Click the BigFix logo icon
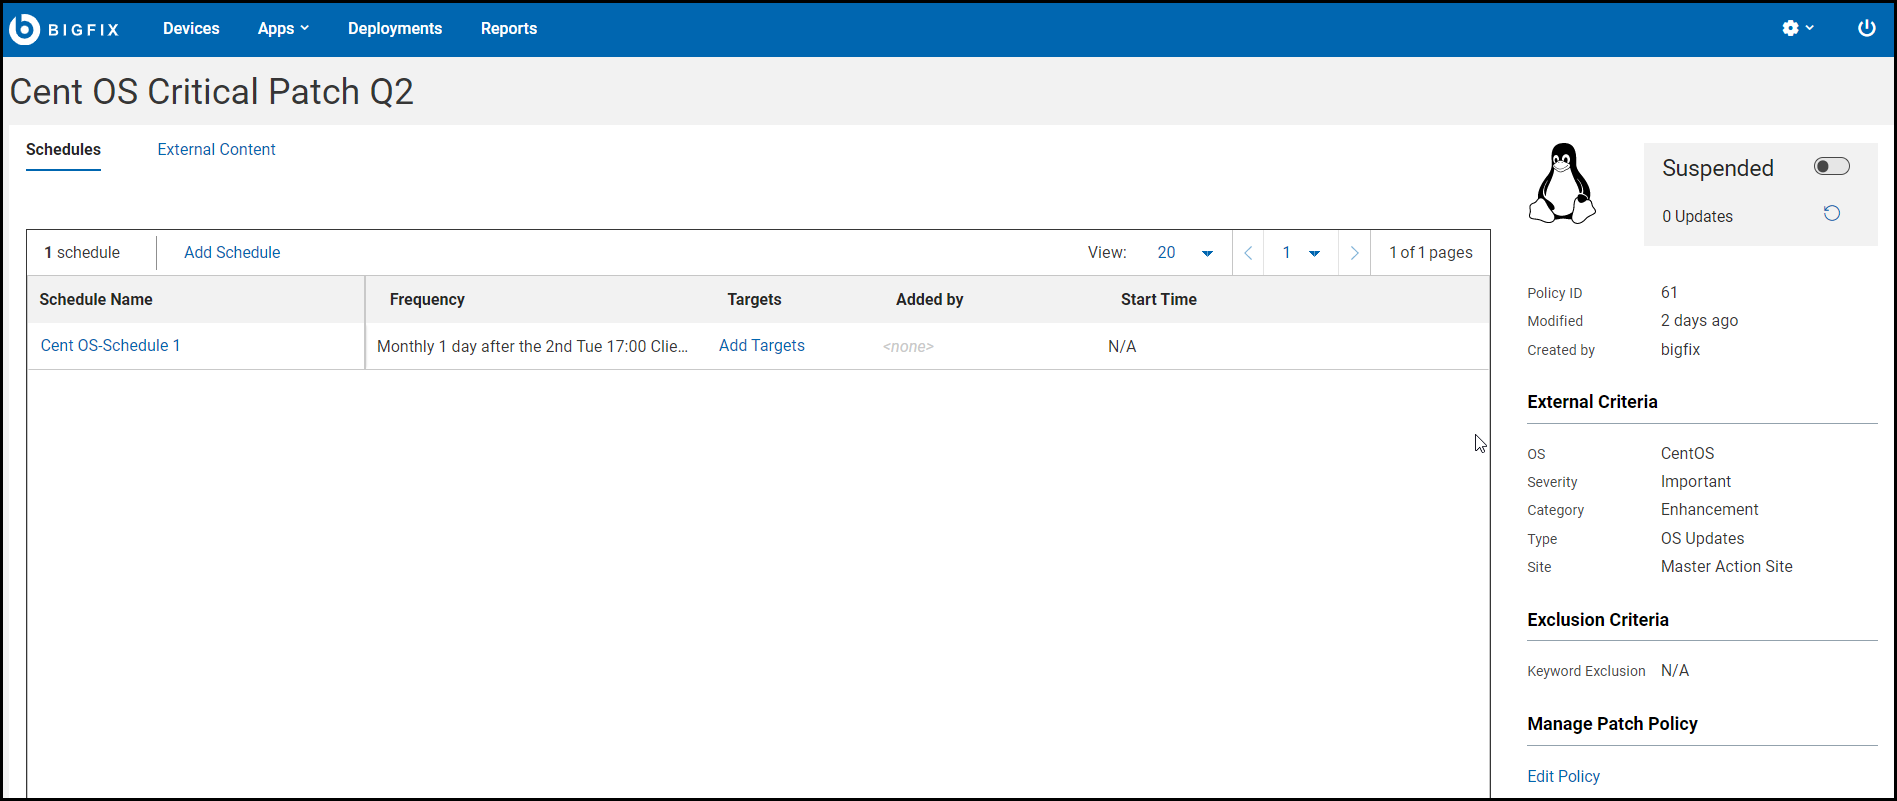1897x801 pixels. 24,29
